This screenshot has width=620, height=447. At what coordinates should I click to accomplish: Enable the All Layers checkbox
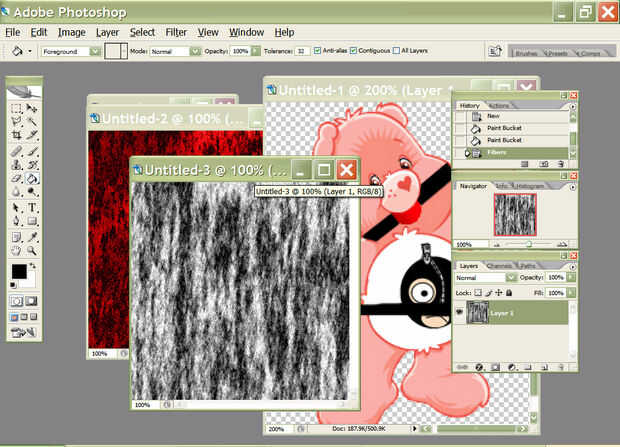[x=396, y=51]
